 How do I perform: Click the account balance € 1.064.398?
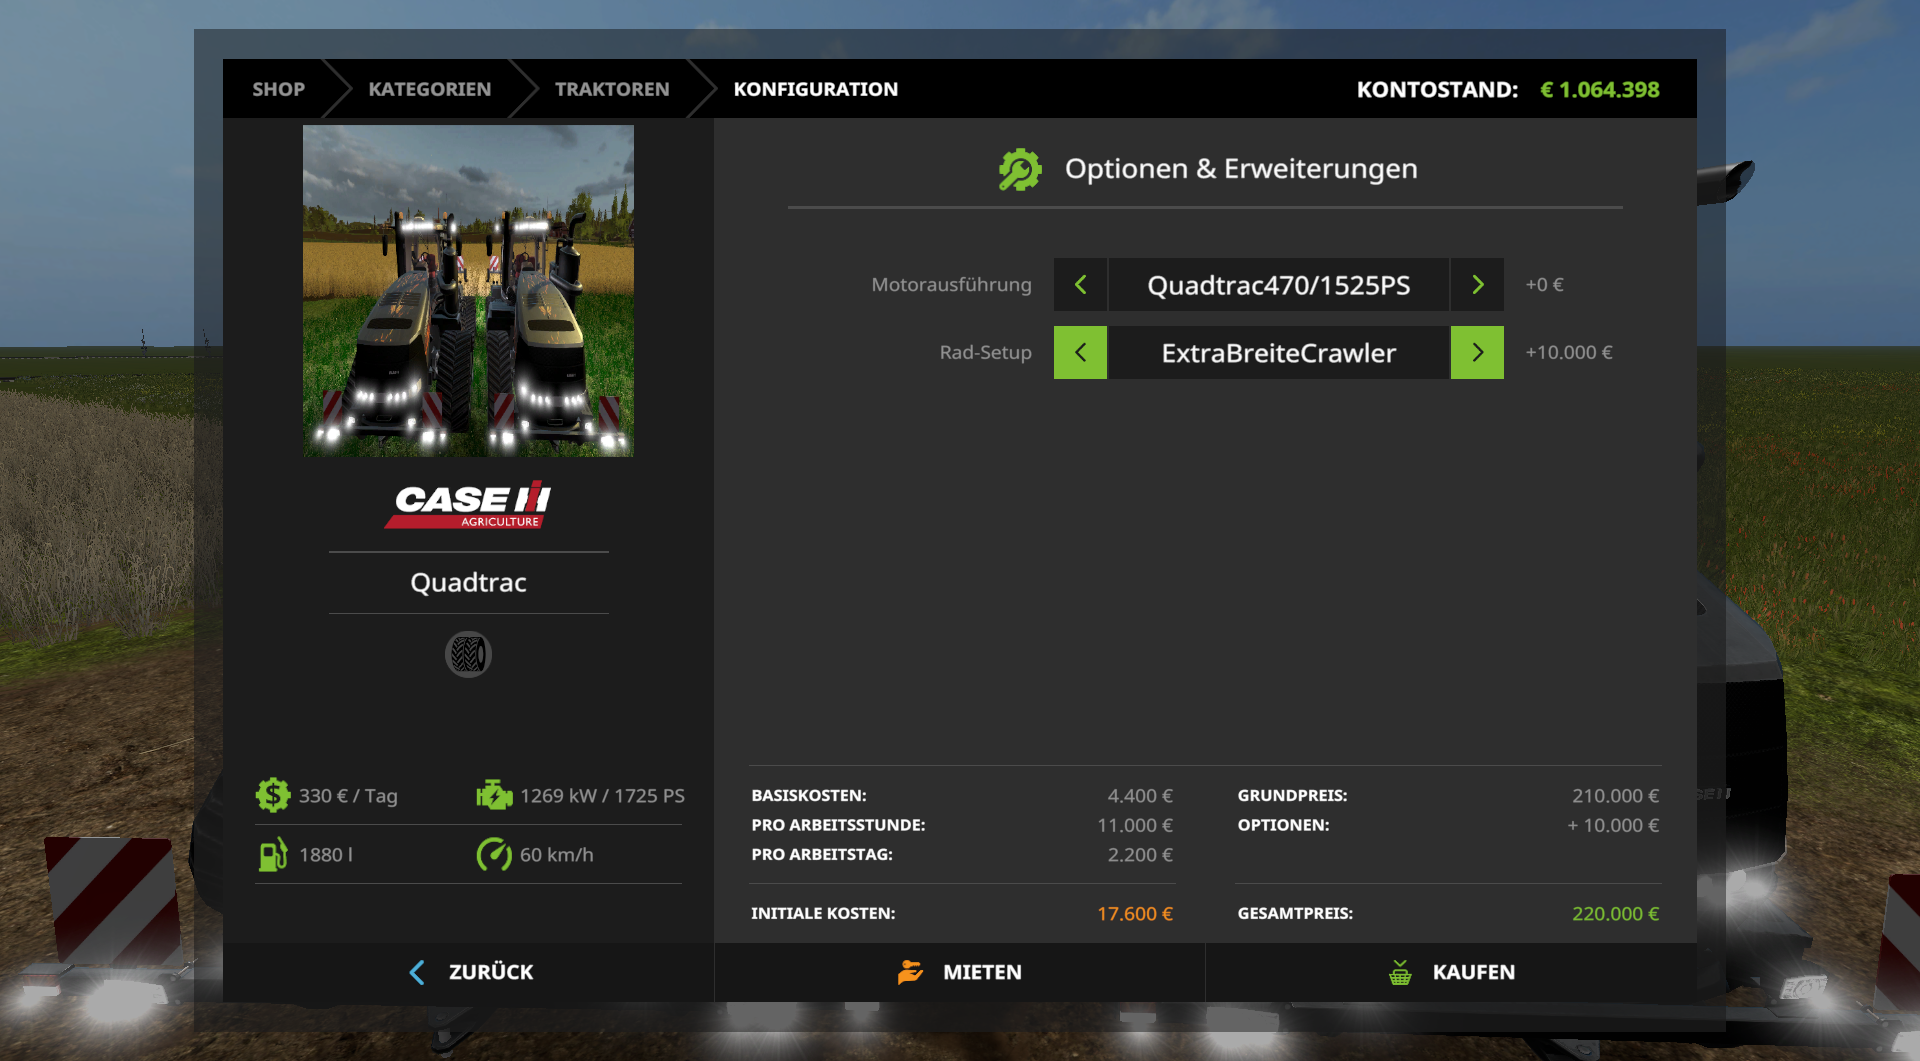1600,90
